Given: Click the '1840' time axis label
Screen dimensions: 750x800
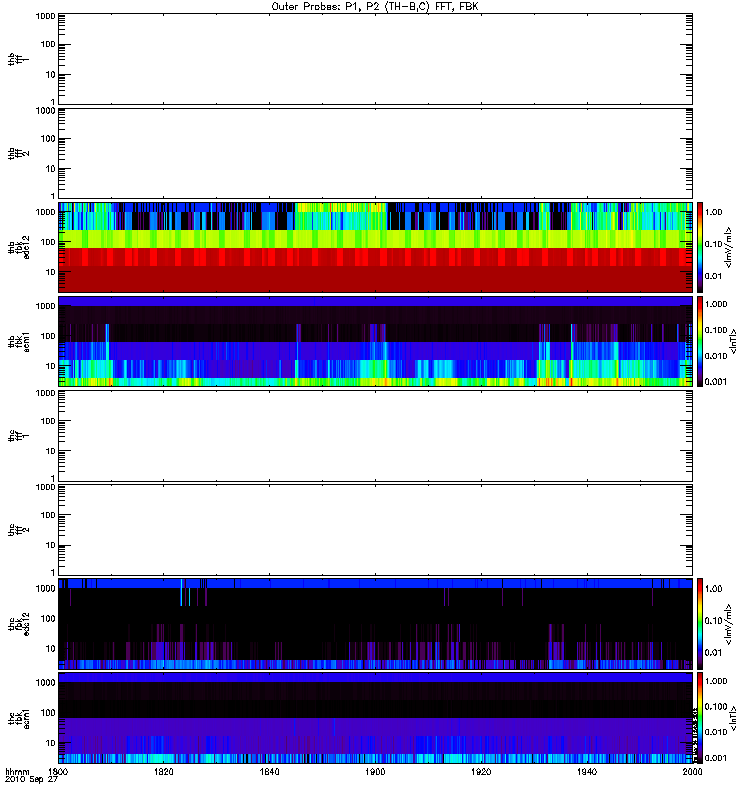Looking at the screenshot, I should click(269, 771).
